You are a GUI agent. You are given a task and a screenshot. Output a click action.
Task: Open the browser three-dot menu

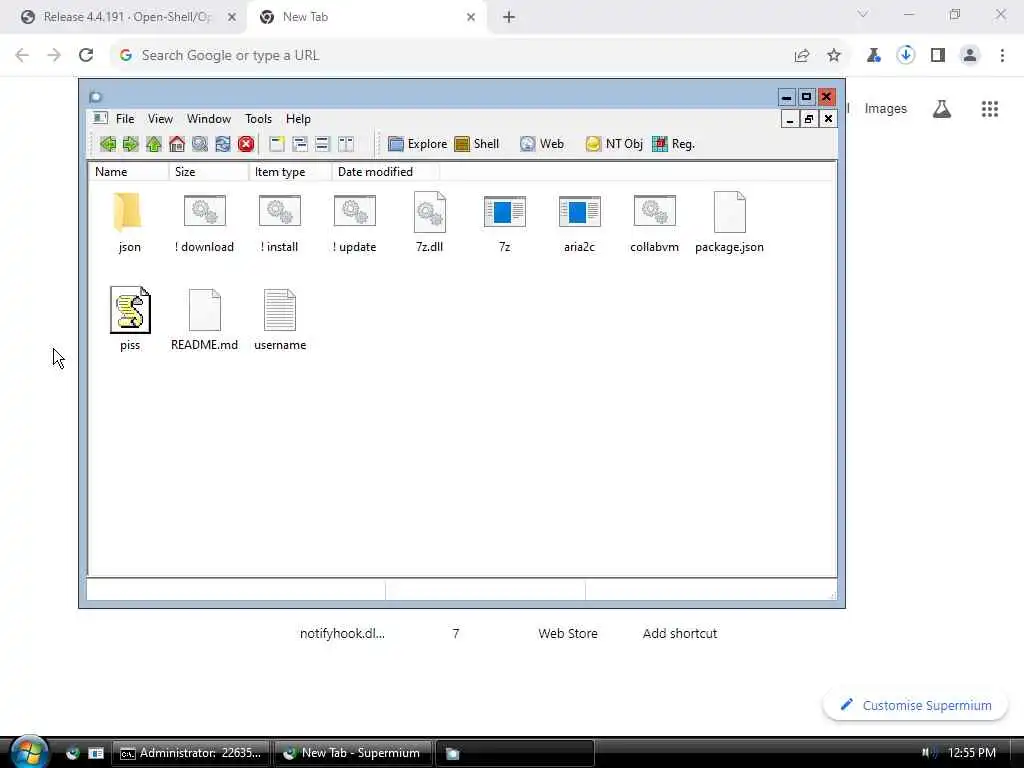pyautogui.click(x=1002, y=56)
